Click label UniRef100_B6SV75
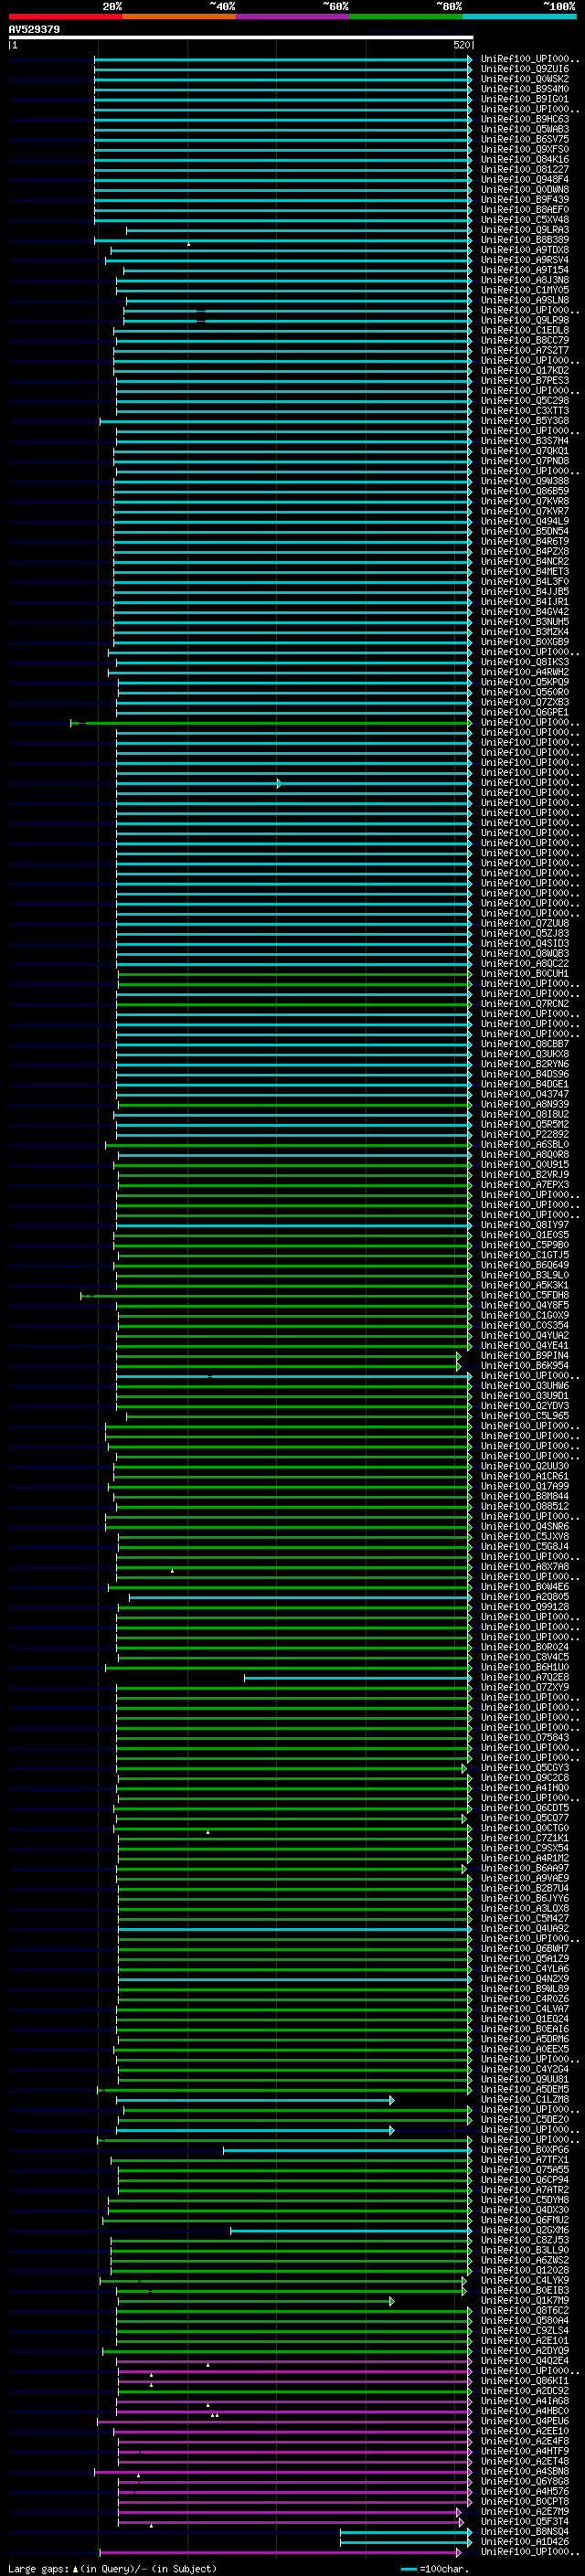 coord(525,139)
